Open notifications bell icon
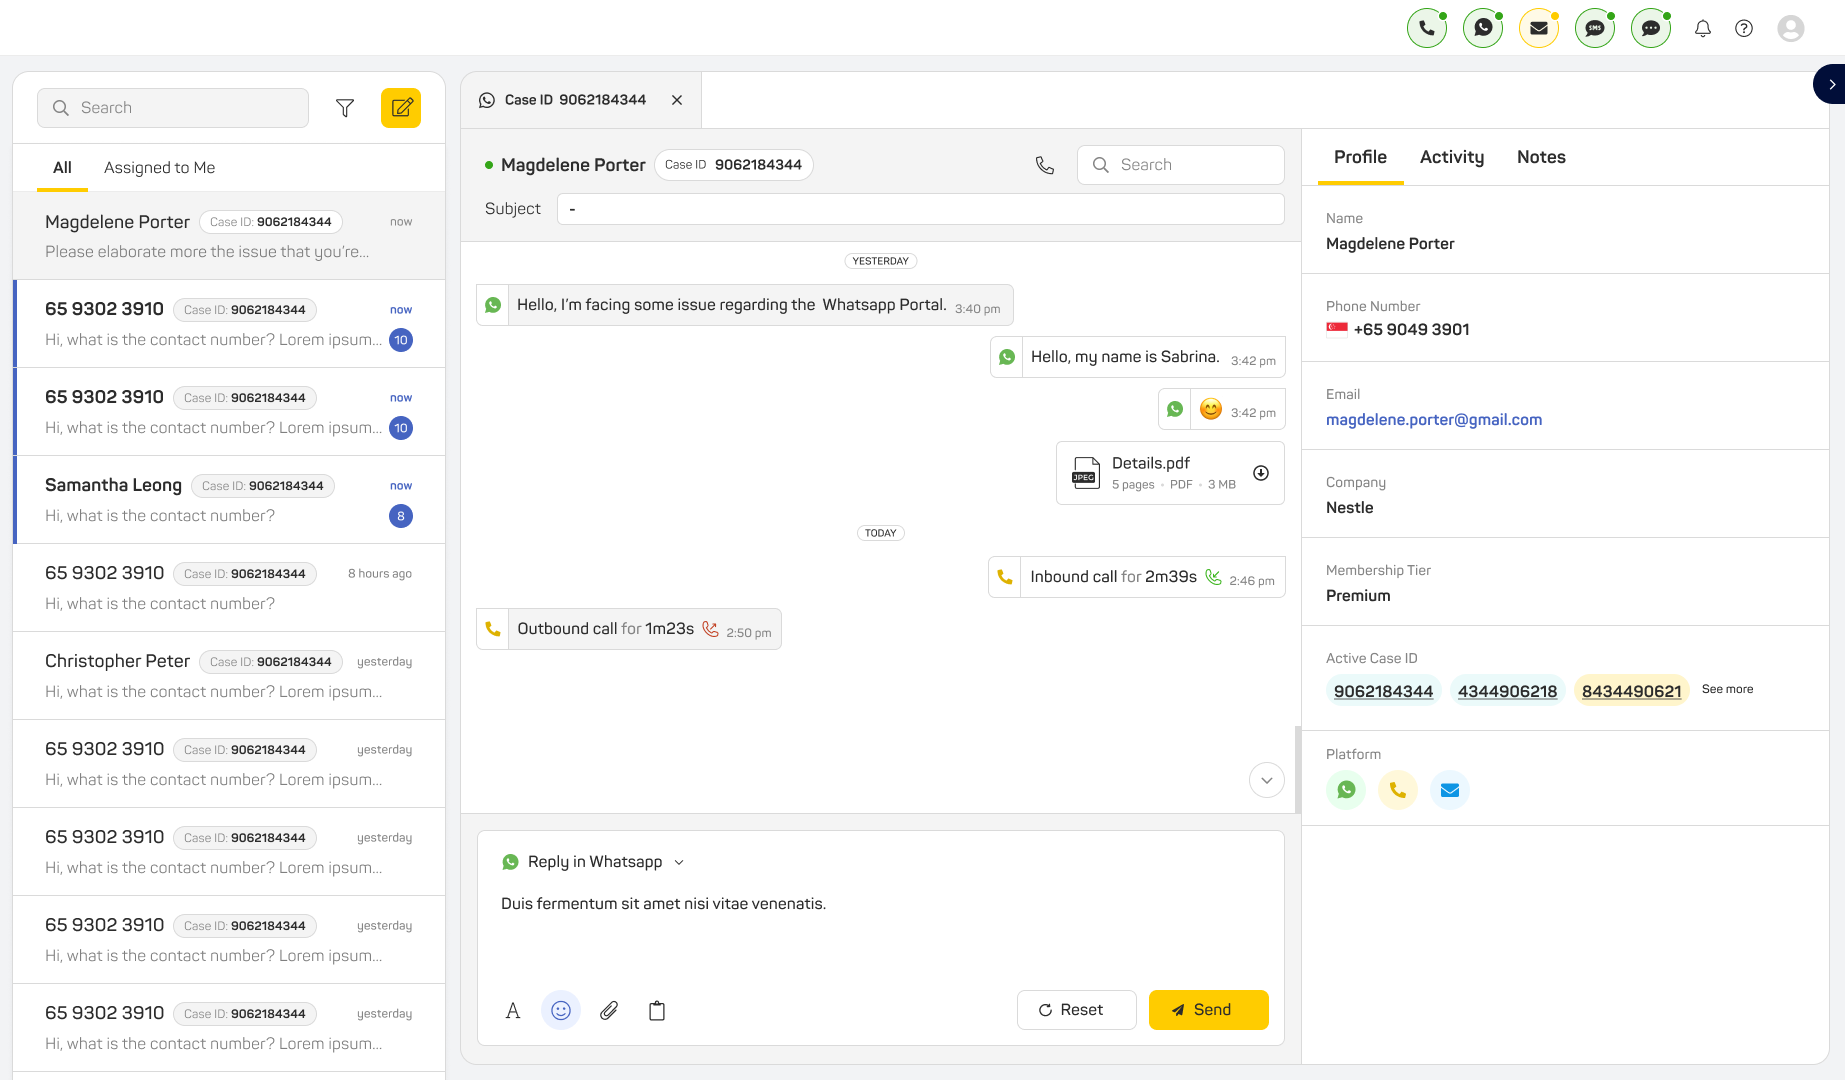1845x1080 pixels. [x=1703, y=28]
